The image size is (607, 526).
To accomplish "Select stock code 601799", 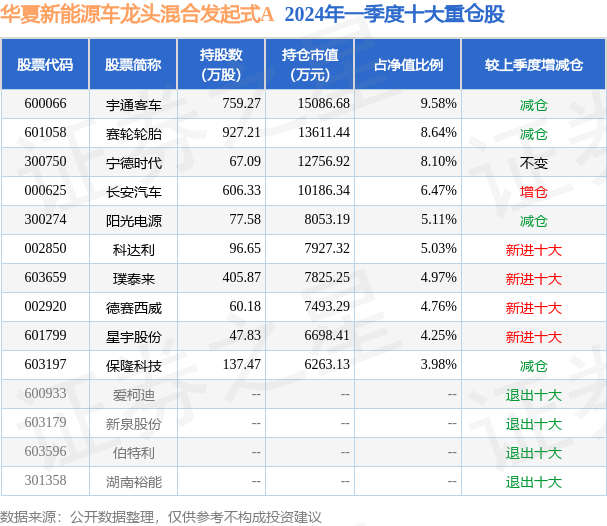I will click(45, 336).
